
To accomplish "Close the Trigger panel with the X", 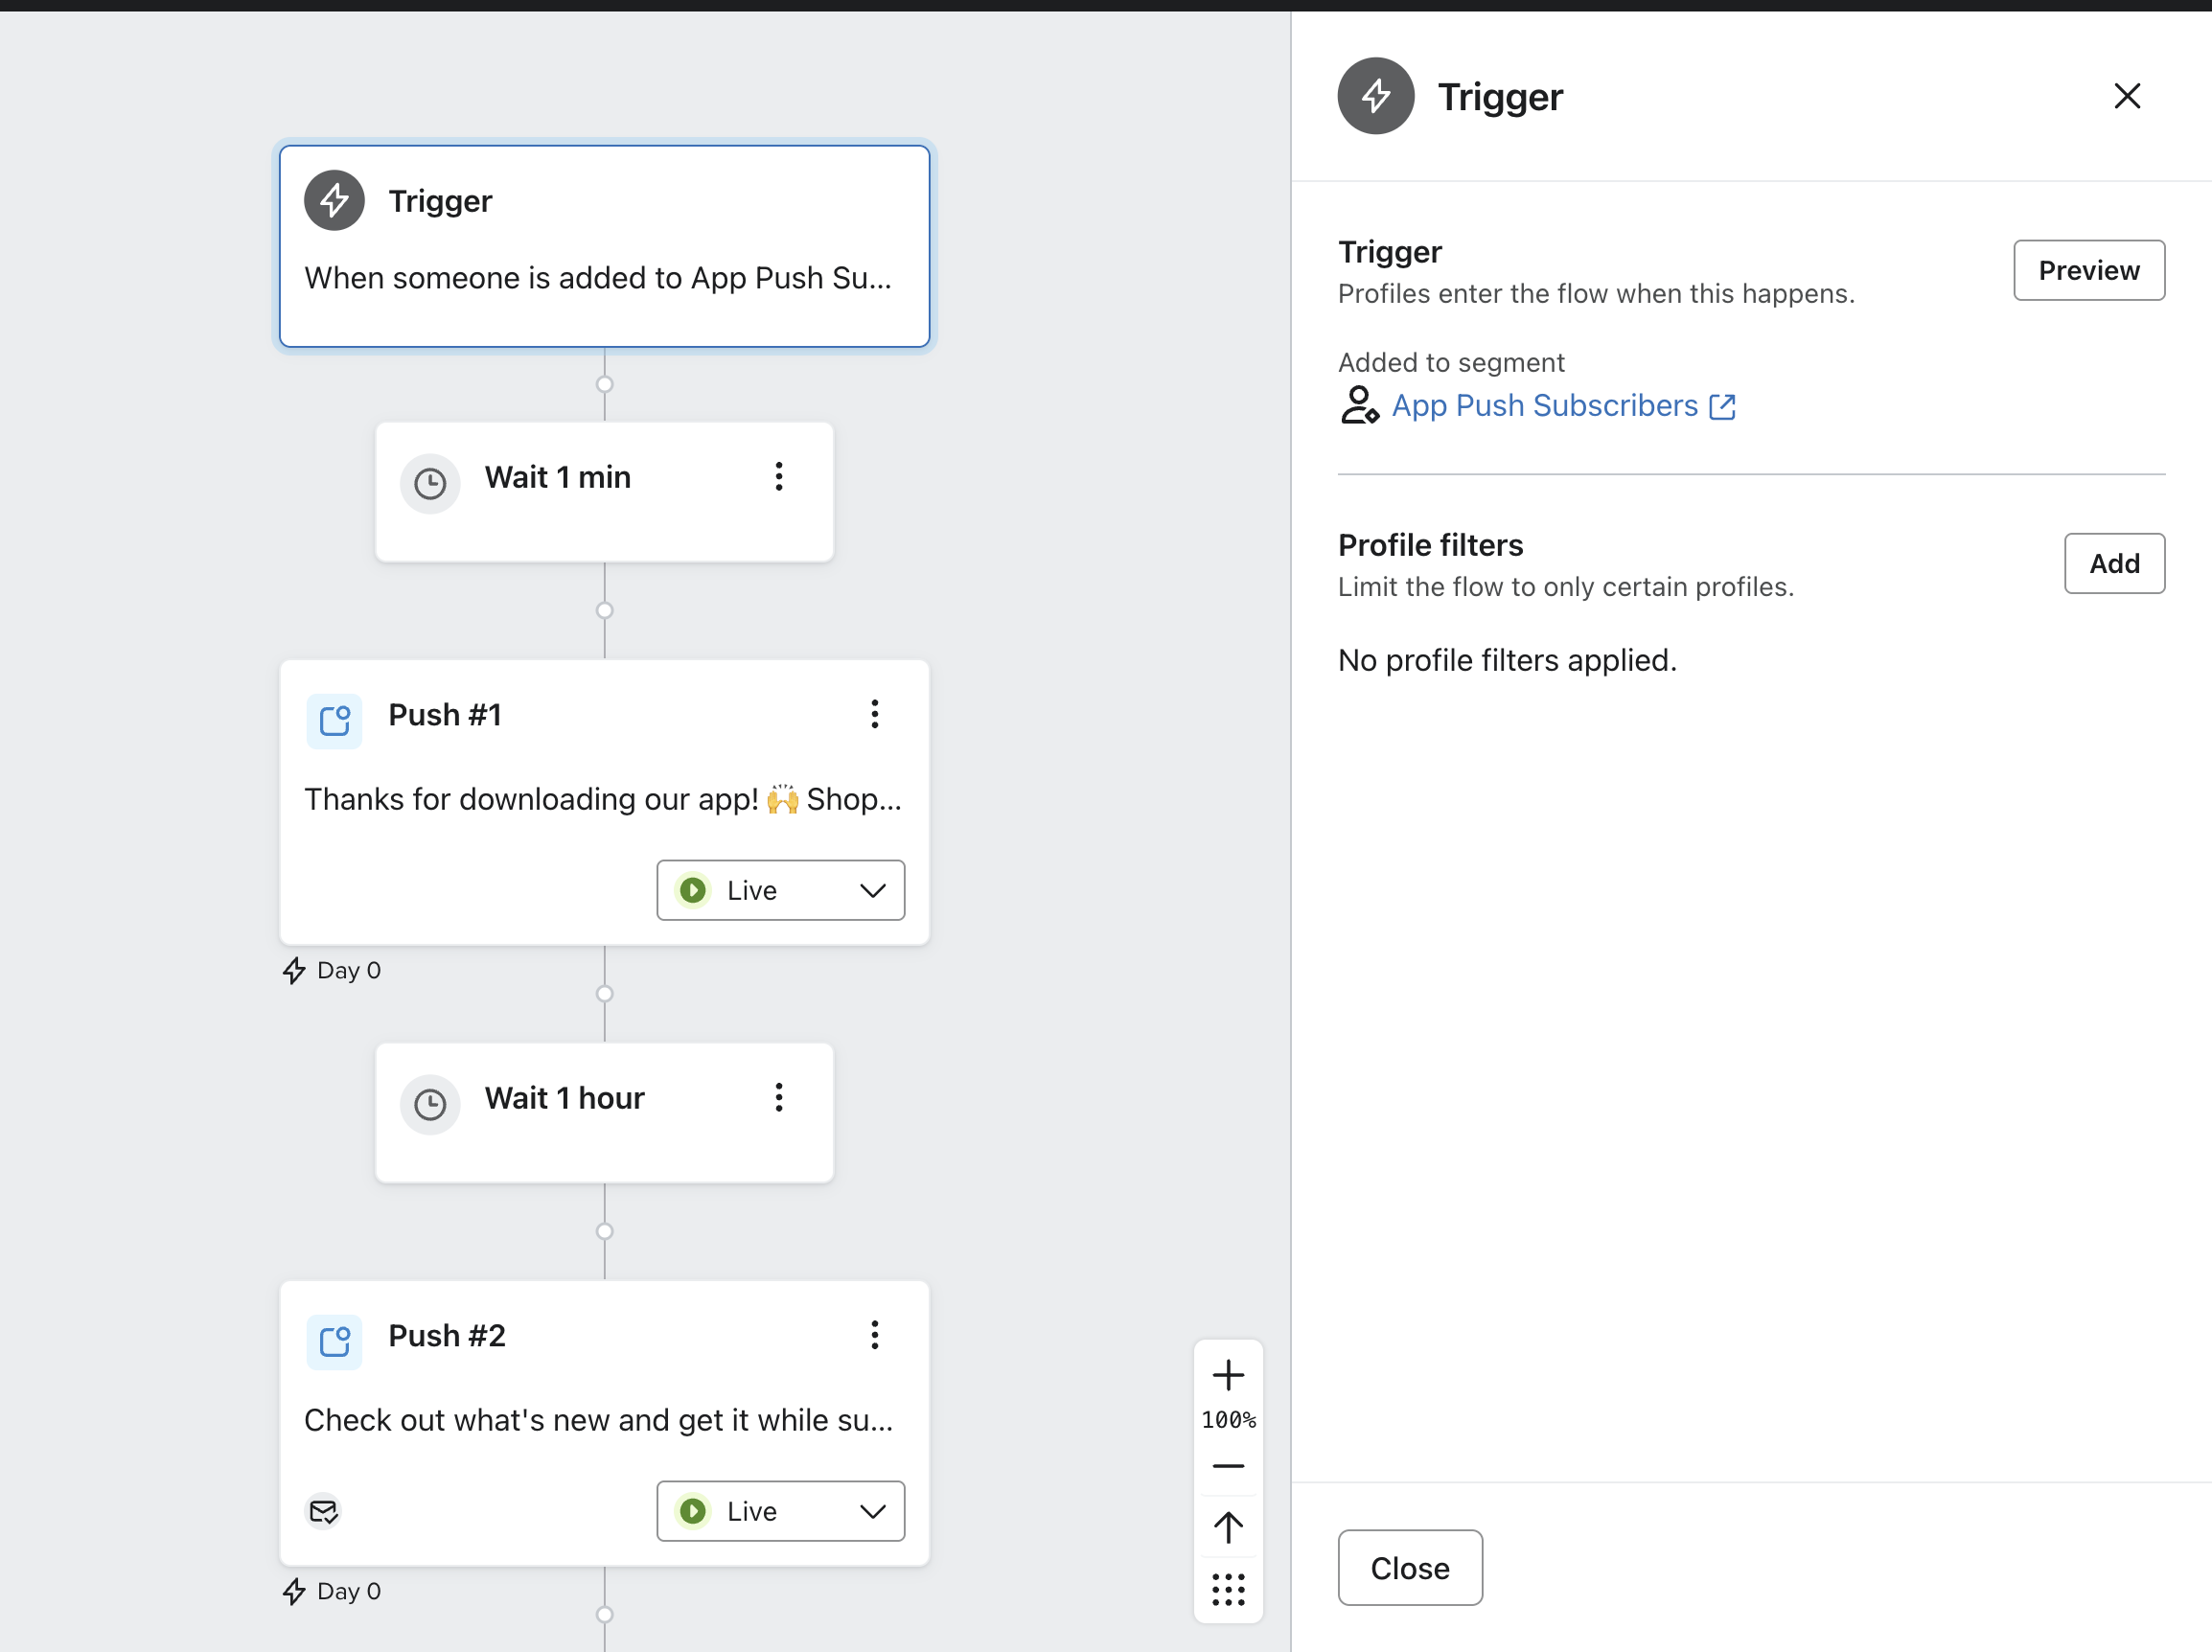I will 2127,96.
